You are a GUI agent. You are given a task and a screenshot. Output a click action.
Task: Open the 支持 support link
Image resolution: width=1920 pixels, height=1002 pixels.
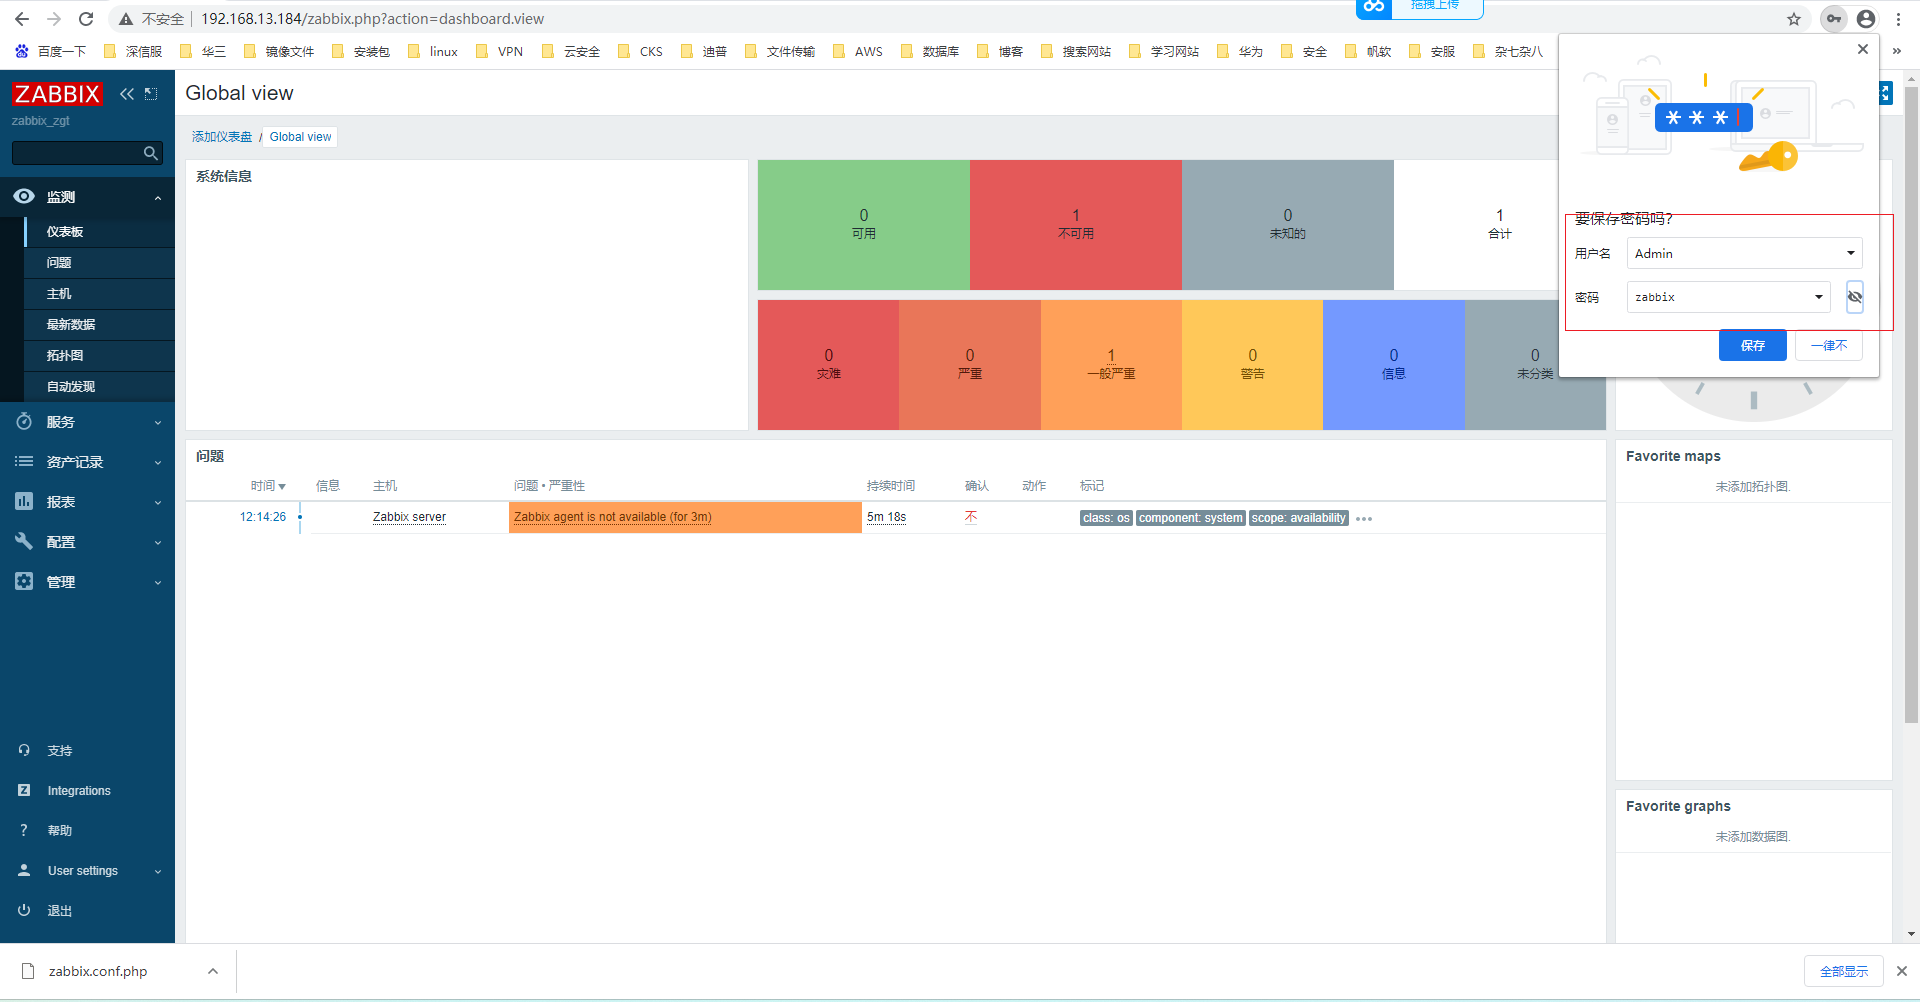point(60,751)
